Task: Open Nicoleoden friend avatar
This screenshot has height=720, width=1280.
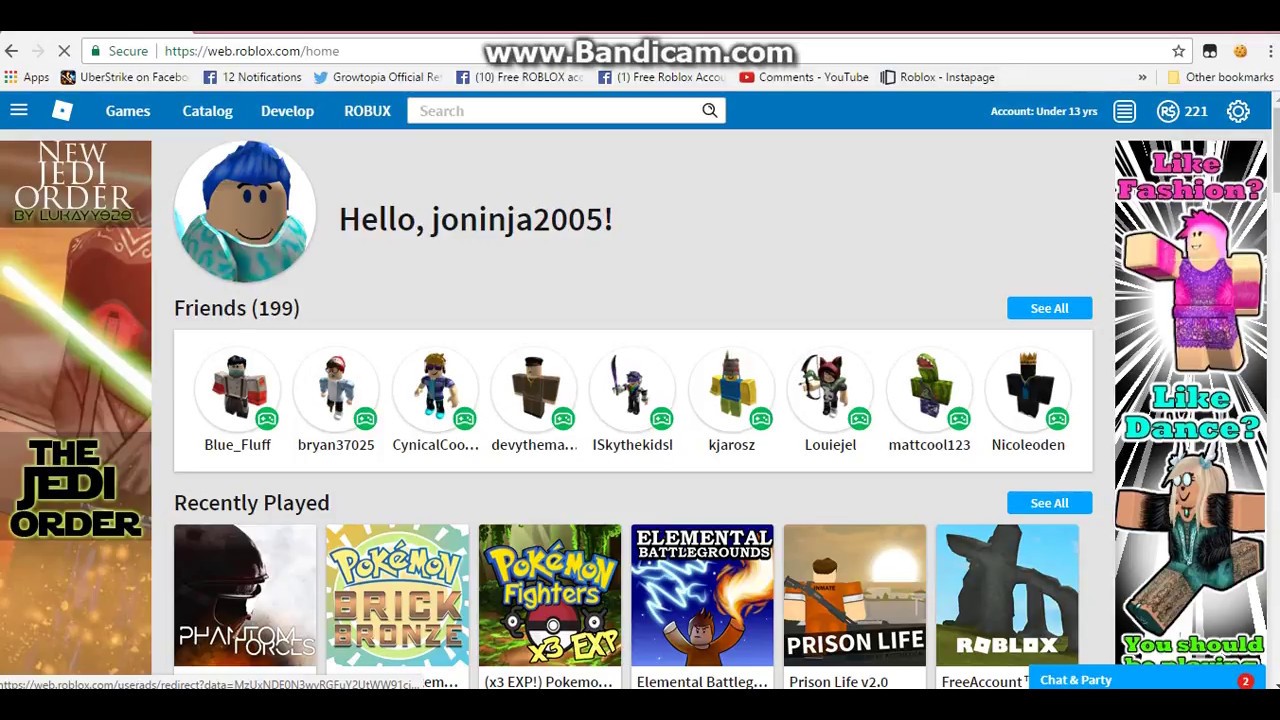Action: (1028, 387)
